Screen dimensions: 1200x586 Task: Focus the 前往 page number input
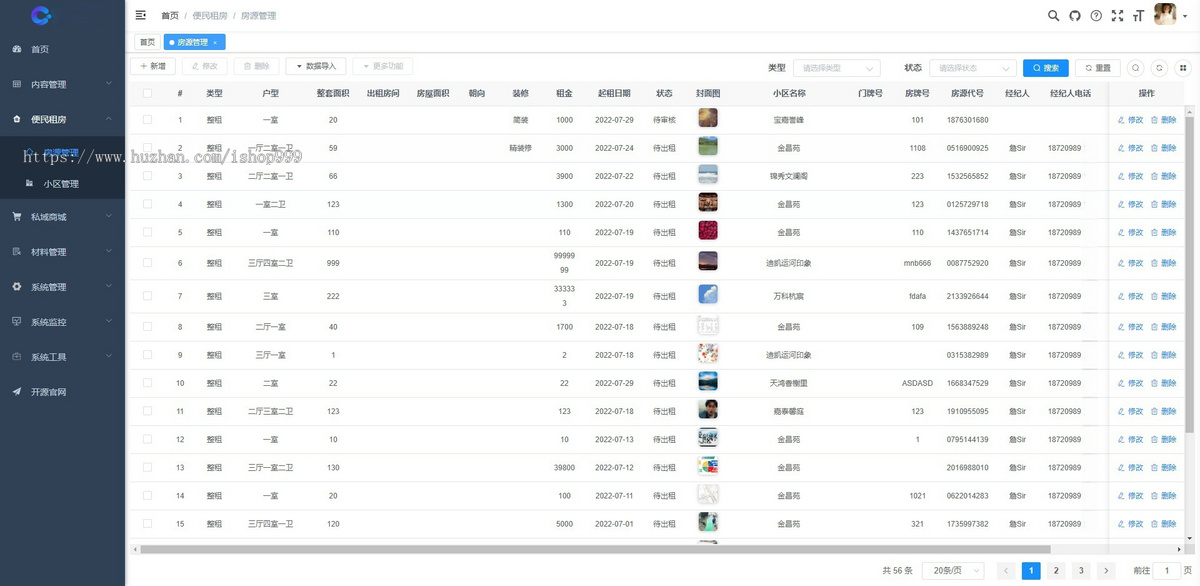[x=1166, y=570]
